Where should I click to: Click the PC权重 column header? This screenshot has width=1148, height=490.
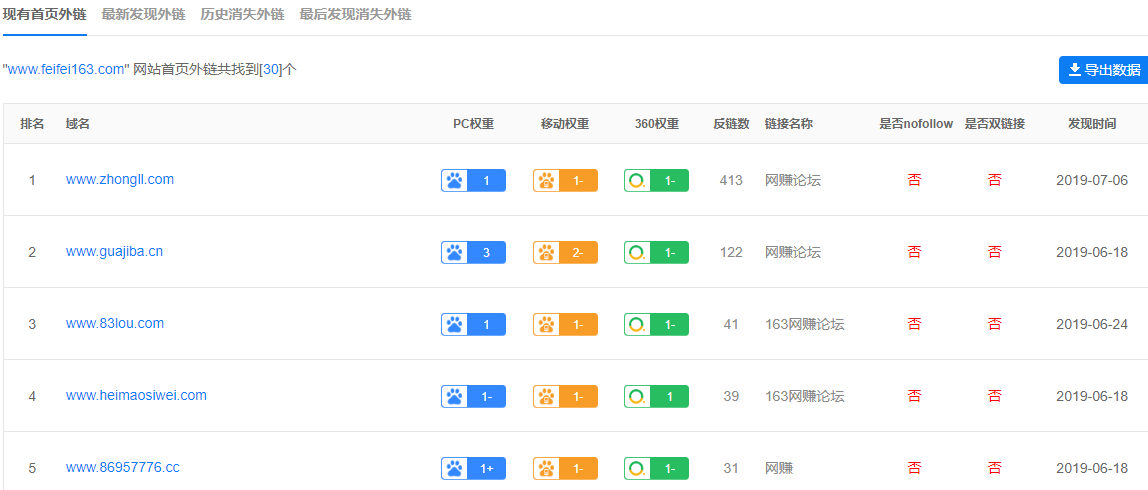click(x=474, y=124)
